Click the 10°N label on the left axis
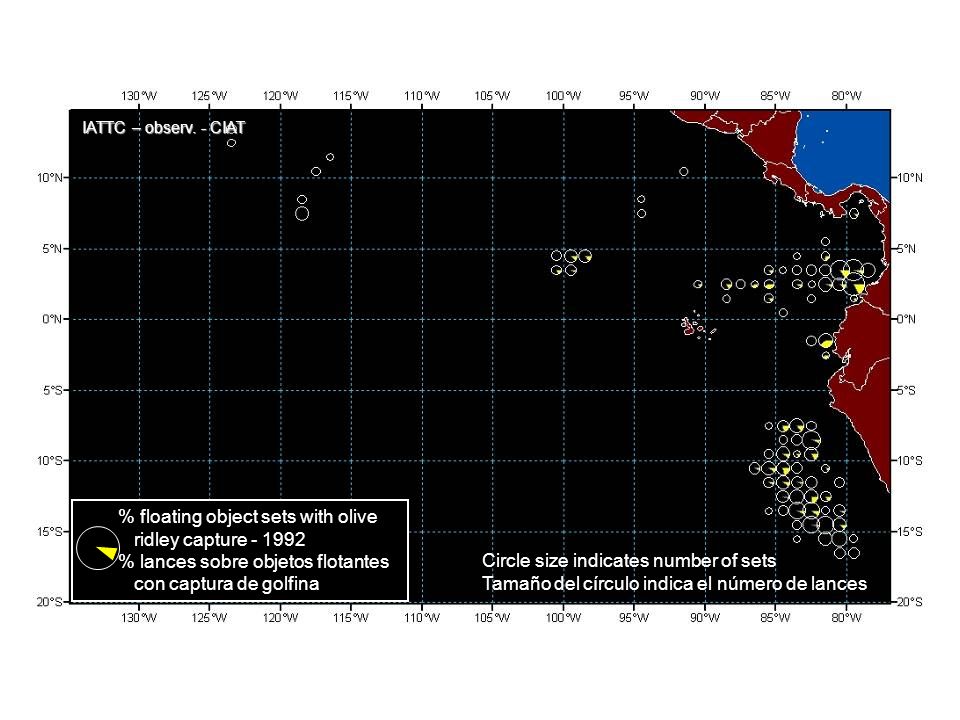This screenshot has height=720, width=960. click(50, 178)
